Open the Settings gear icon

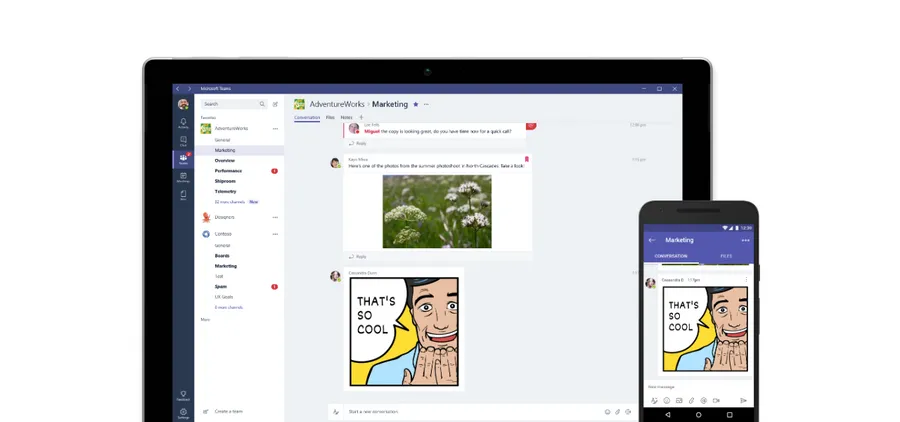(183, 413)
